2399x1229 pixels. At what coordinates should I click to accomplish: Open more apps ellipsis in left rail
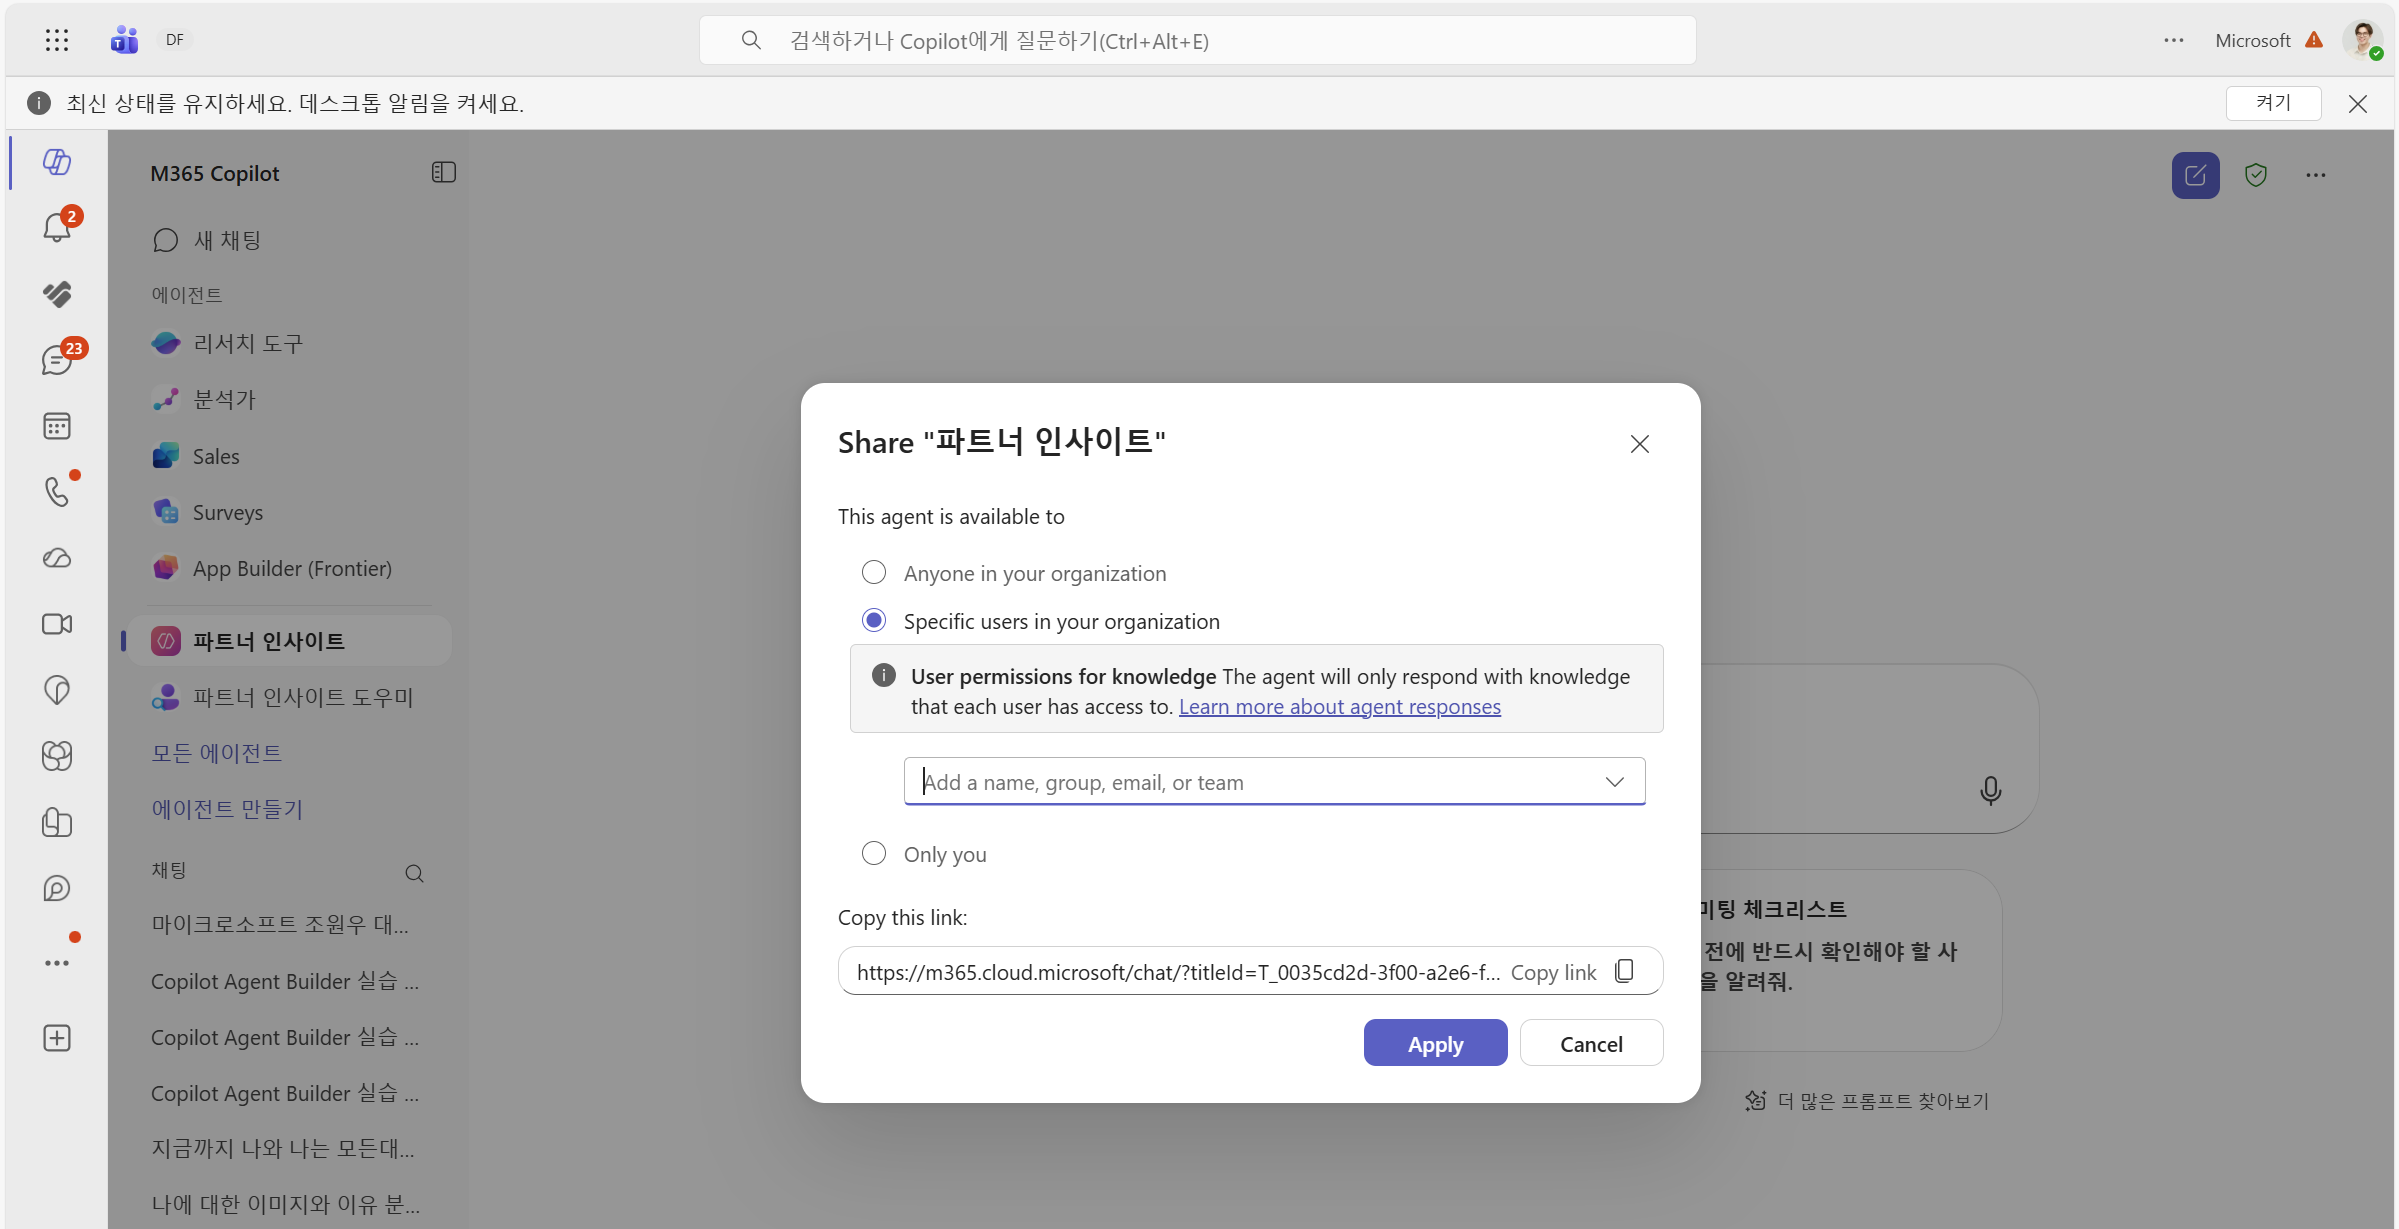tap(57, 962)
